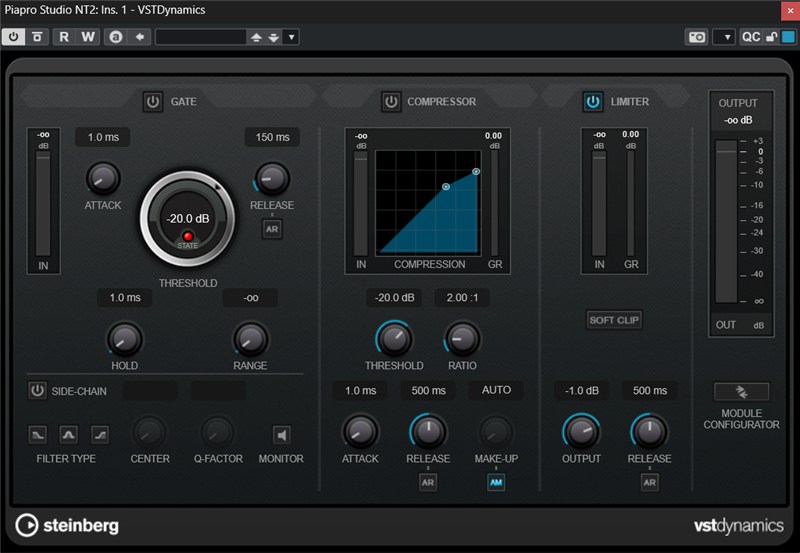Click limiter release value 500 ms field
The image size is (800, 553).
pyautogui.click(x=650, y=390)
